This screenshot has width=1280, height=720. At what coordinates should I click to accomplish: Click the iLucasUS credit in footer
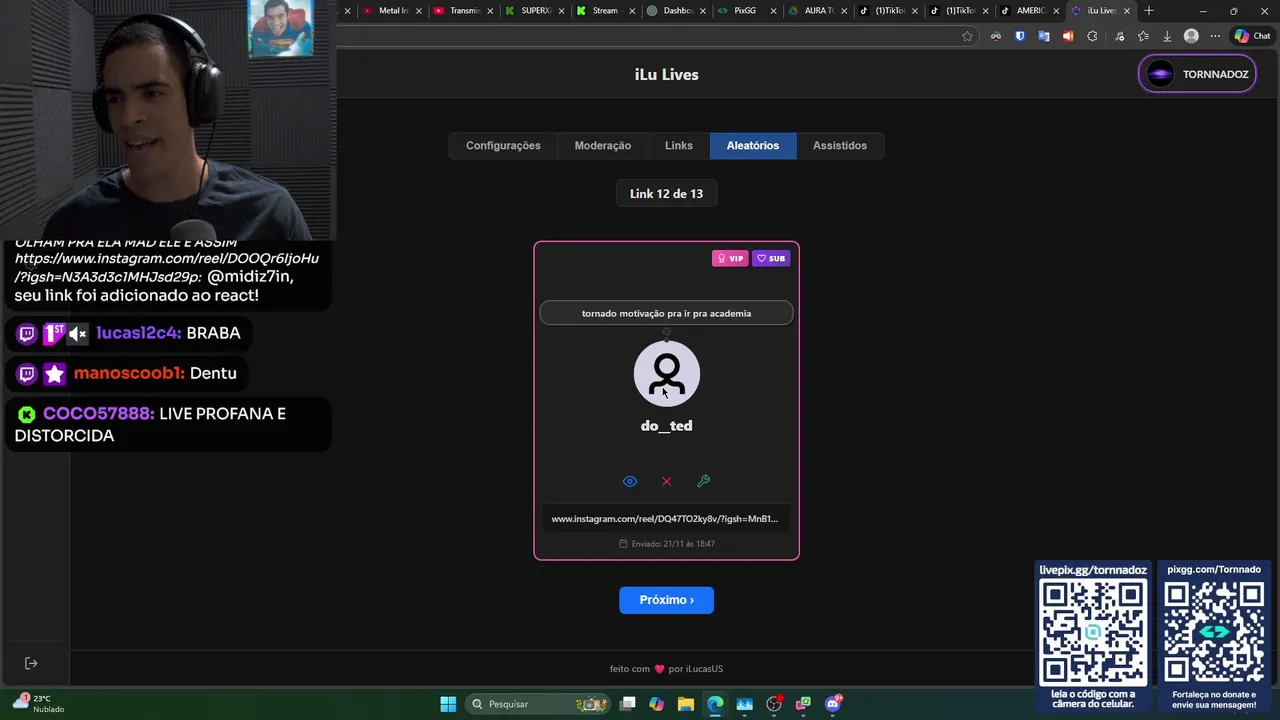(x=704, y=669)
